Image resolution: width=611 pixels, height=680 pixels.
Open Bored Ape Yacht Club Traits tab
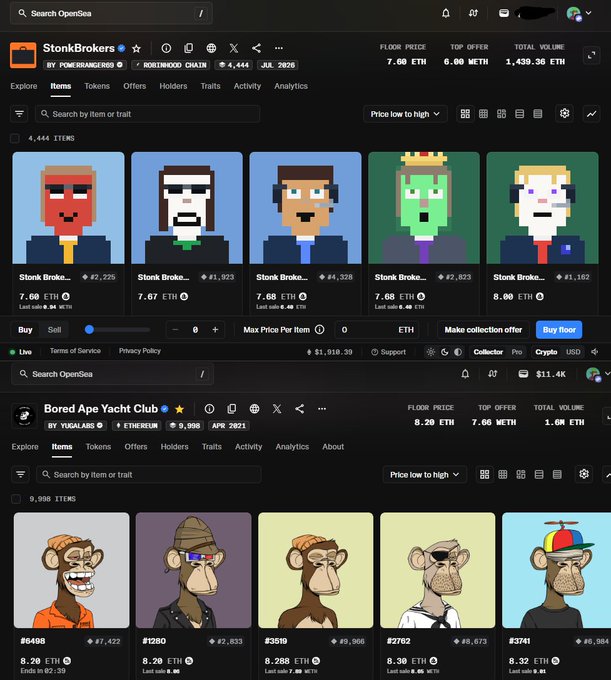[212, 446]
